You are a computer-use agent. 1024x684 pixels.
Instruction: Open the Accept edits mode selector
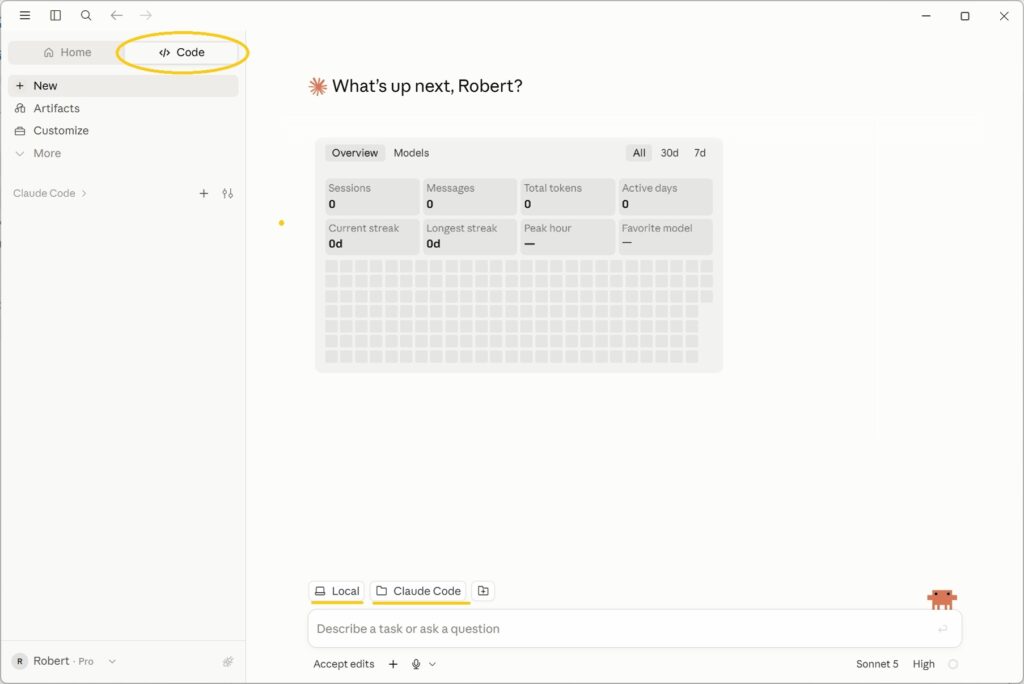[x=344, y=664]
